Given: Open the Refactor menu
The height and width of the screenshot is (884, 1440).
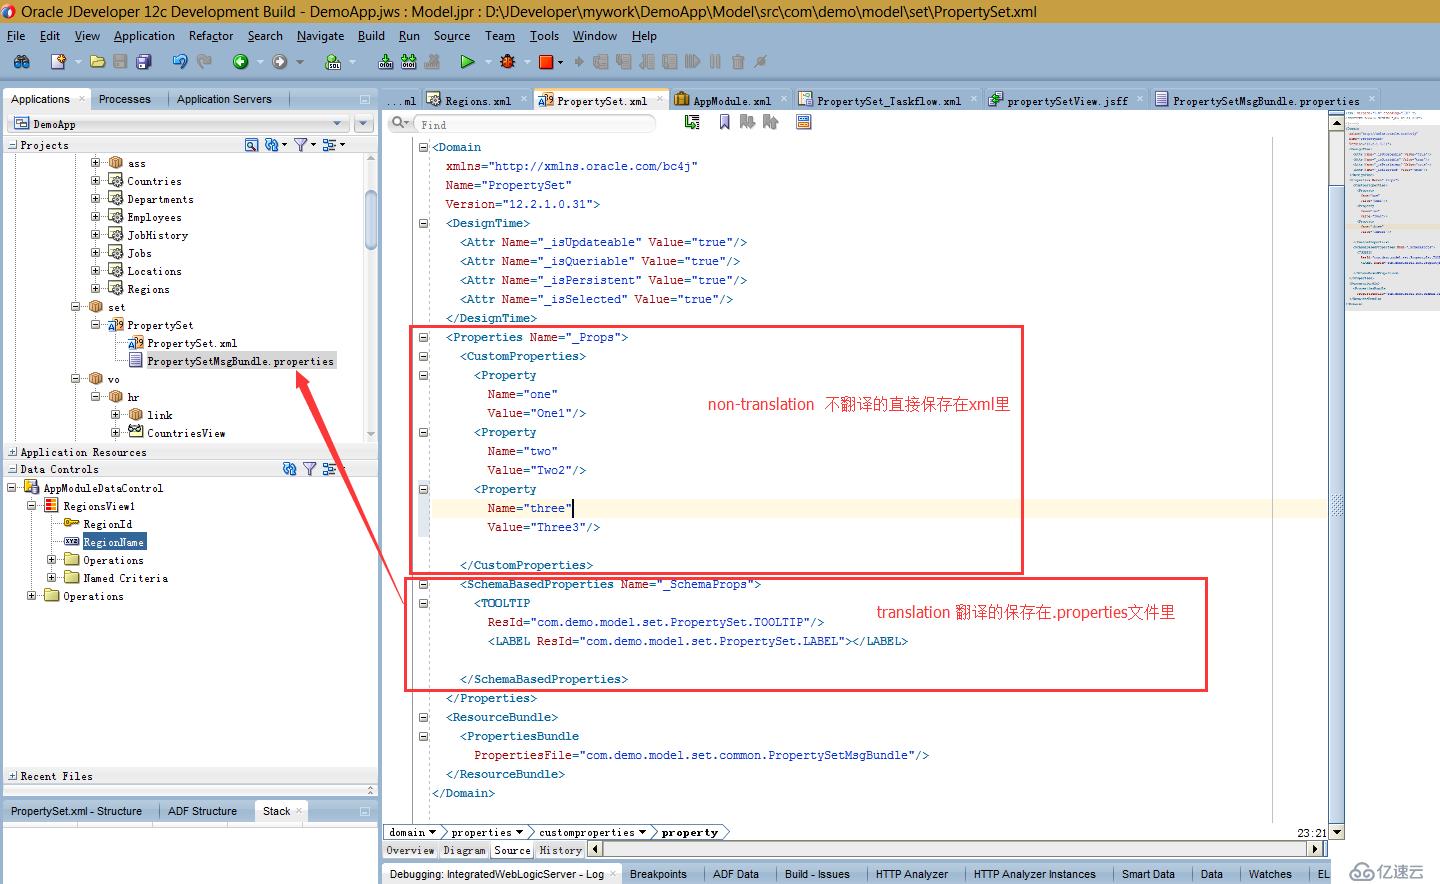Looking at the screenshot, I should 211,36.
